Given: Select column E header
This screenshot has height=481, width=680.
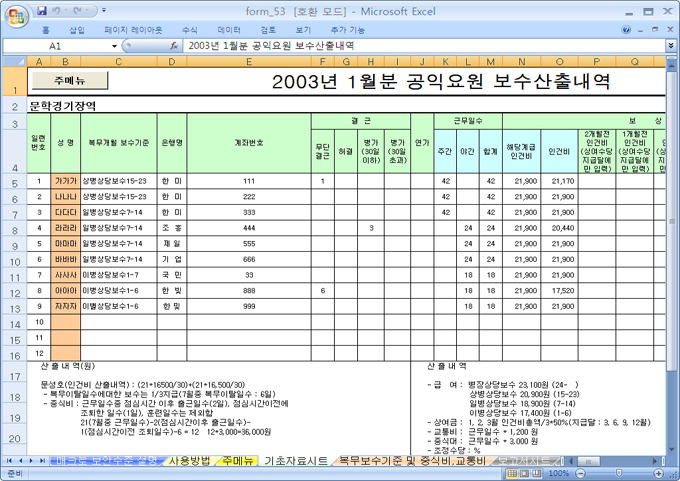Looking at the screenshot, I should 247,62.
